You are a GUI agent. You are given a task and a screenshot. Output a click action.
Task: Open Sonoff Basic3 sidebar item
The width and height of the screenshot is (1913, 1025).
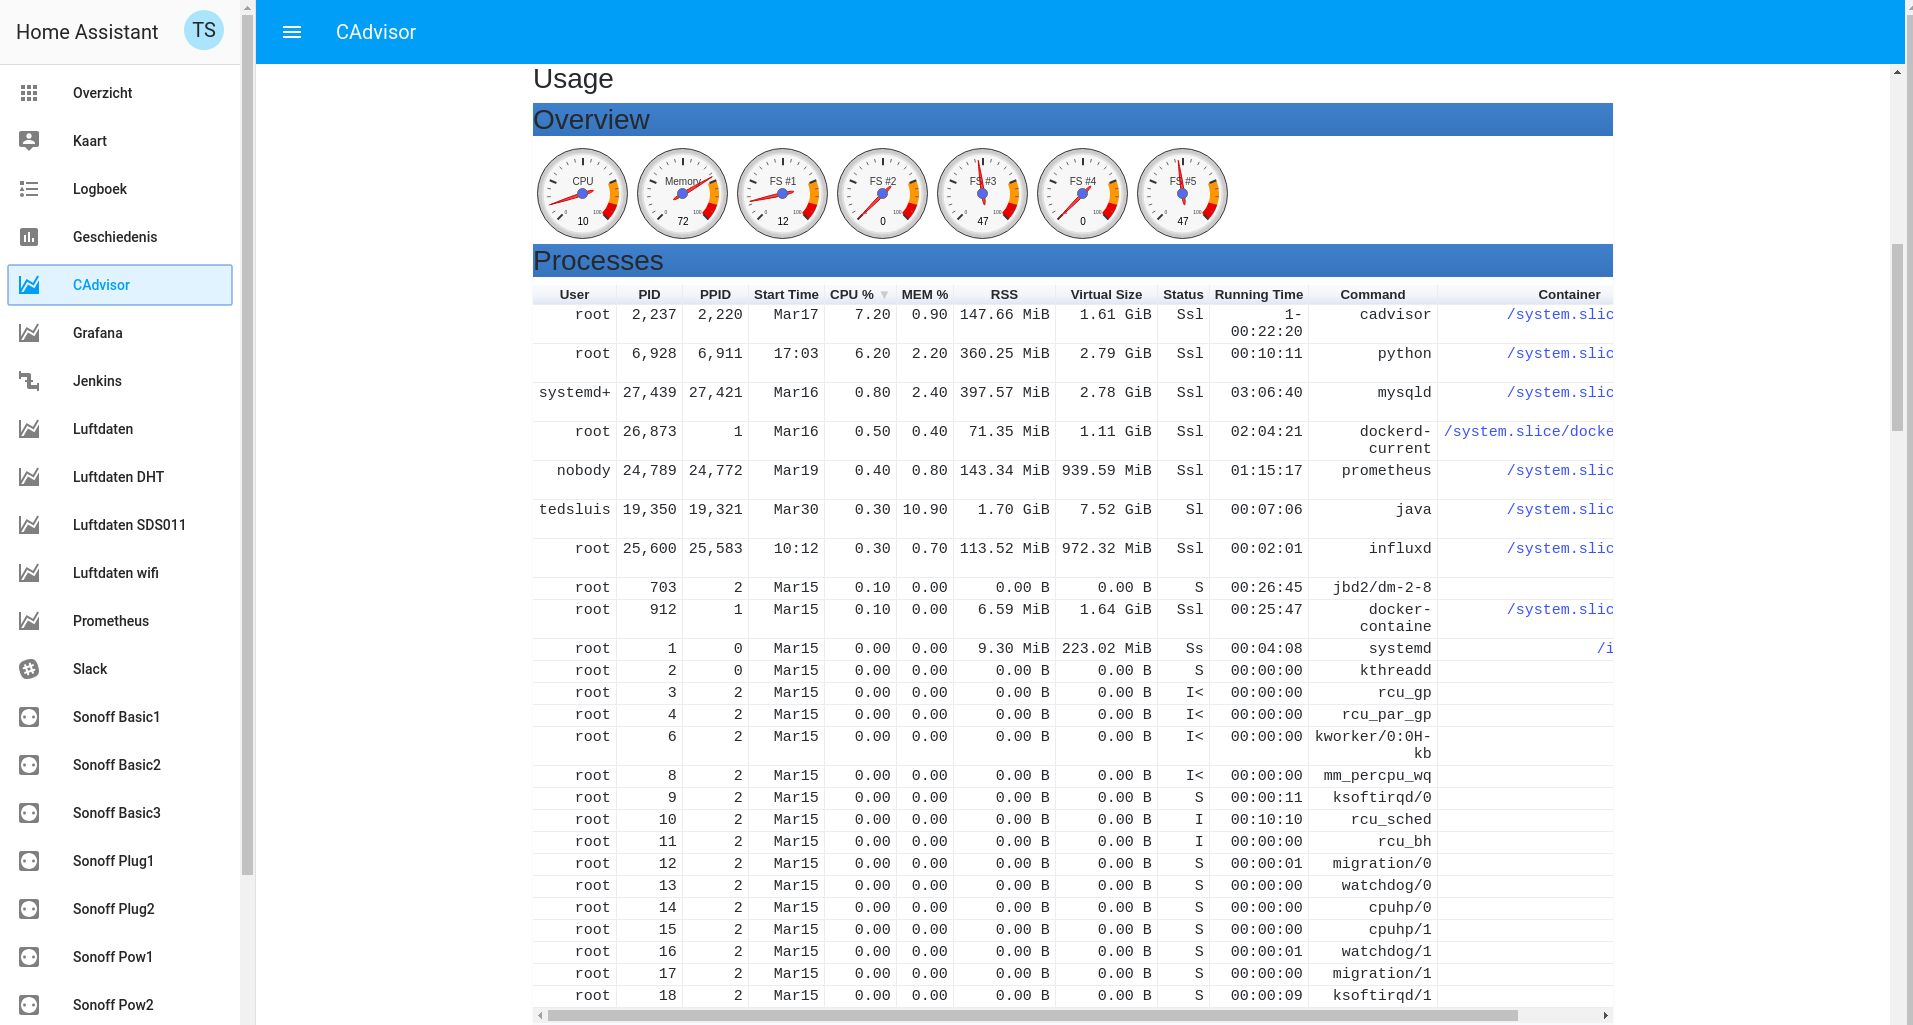tap(120, 813)
